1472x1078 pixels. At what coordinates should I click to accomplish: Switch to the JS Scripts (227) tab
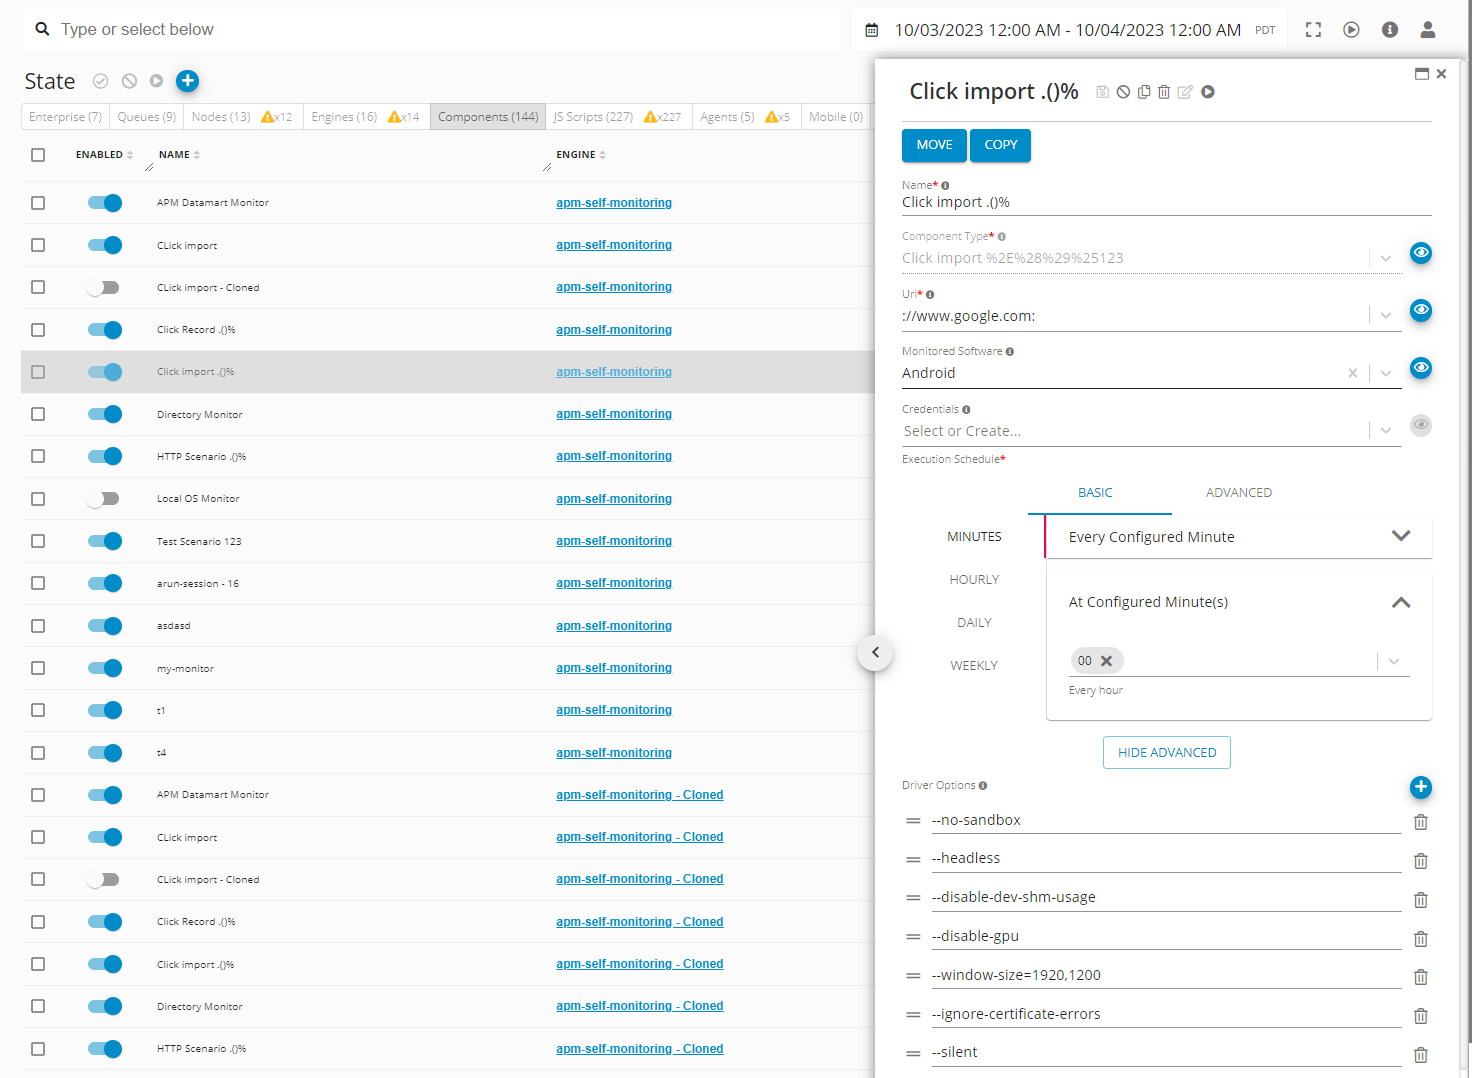click(x=593, y=117)
